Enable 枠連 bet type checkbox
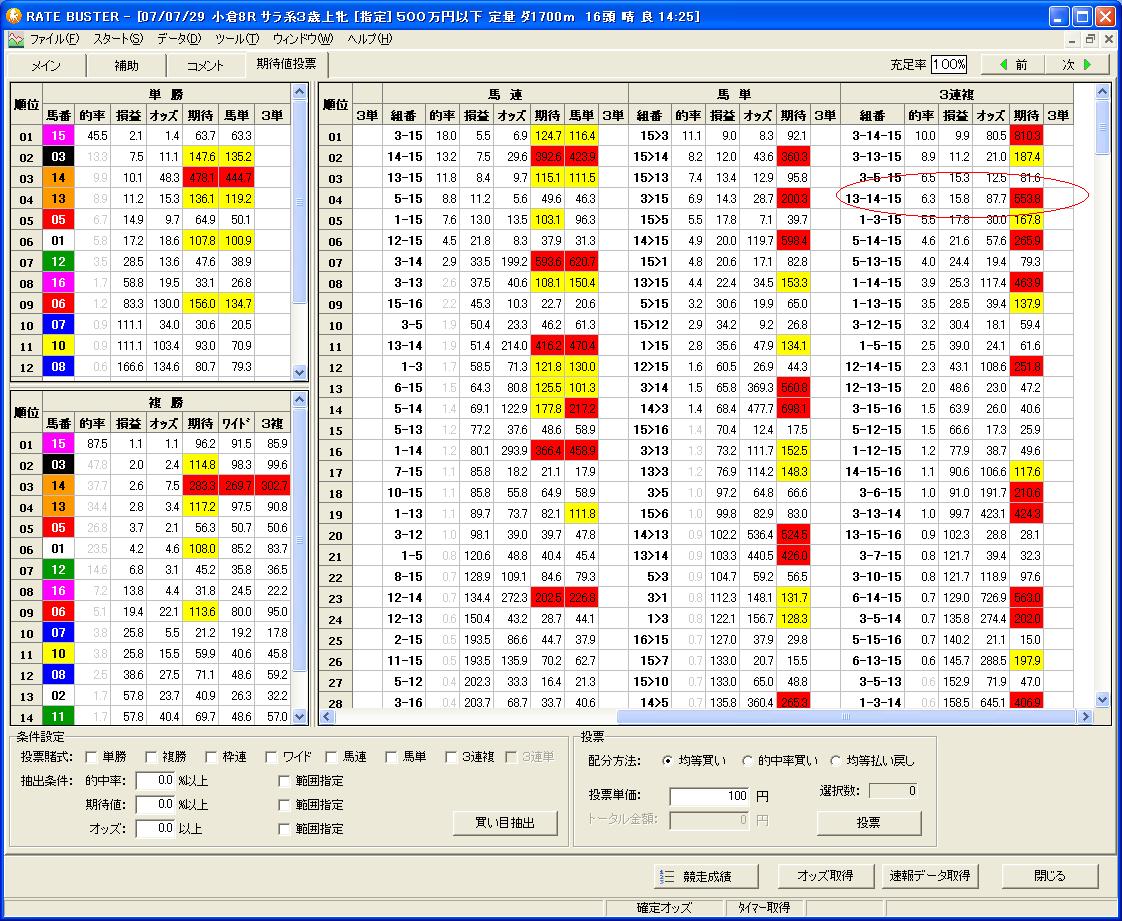1122x921 pixels. tap(211, 756)
